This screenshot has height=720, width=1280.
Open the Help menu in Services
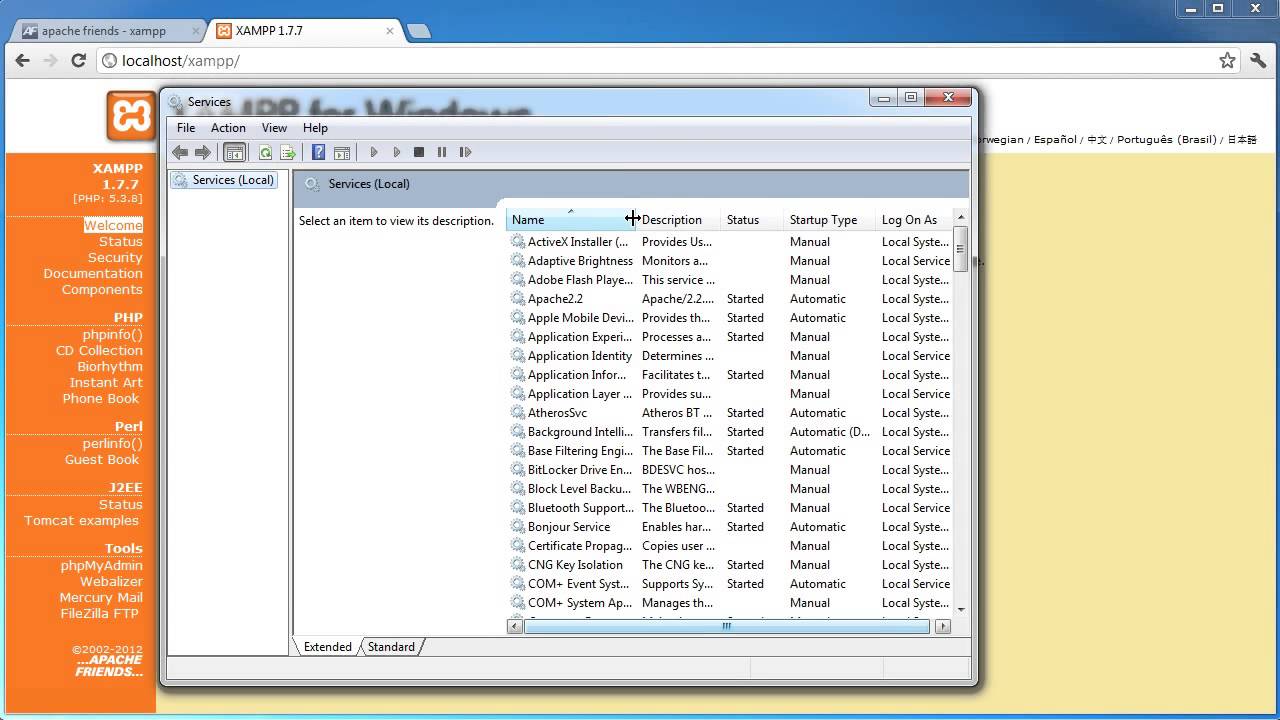(x=315, y=128)
